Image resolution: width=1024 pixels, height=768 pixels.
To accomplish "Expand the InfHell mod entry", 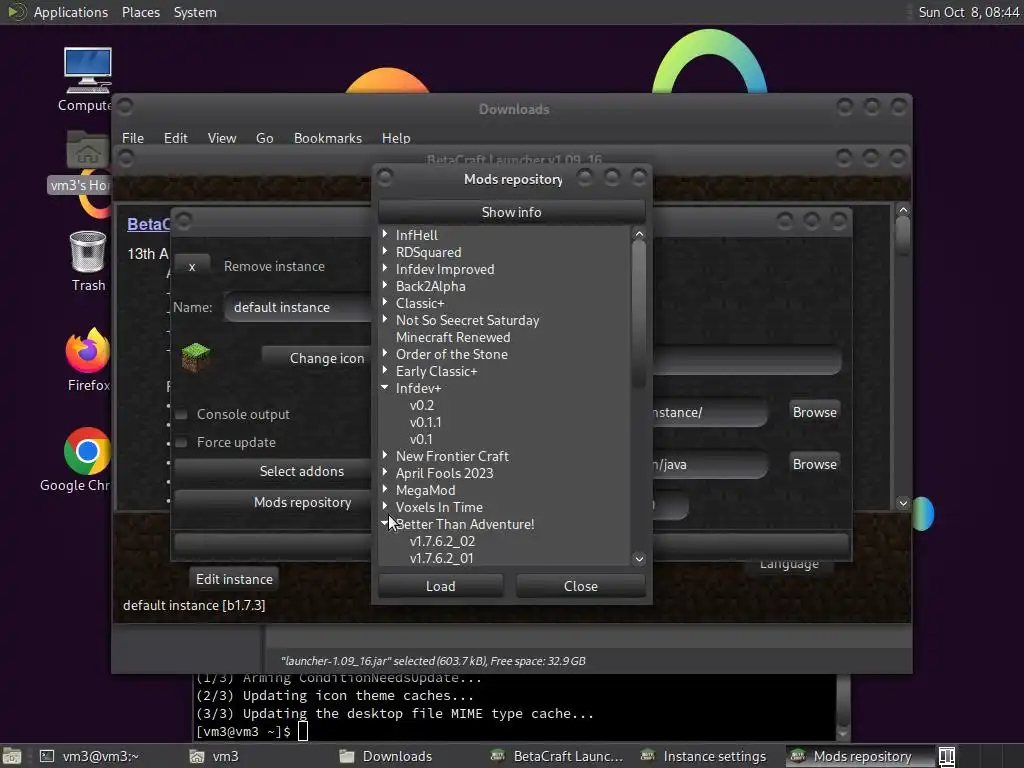I will (x=385, y=234).
